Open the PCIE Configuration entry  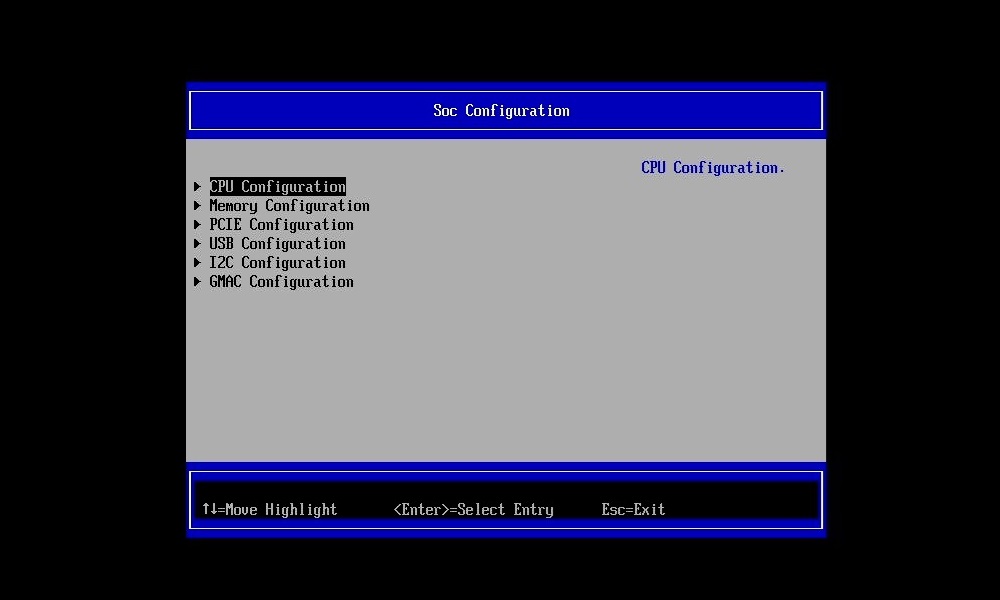click(x=281, y=224)
